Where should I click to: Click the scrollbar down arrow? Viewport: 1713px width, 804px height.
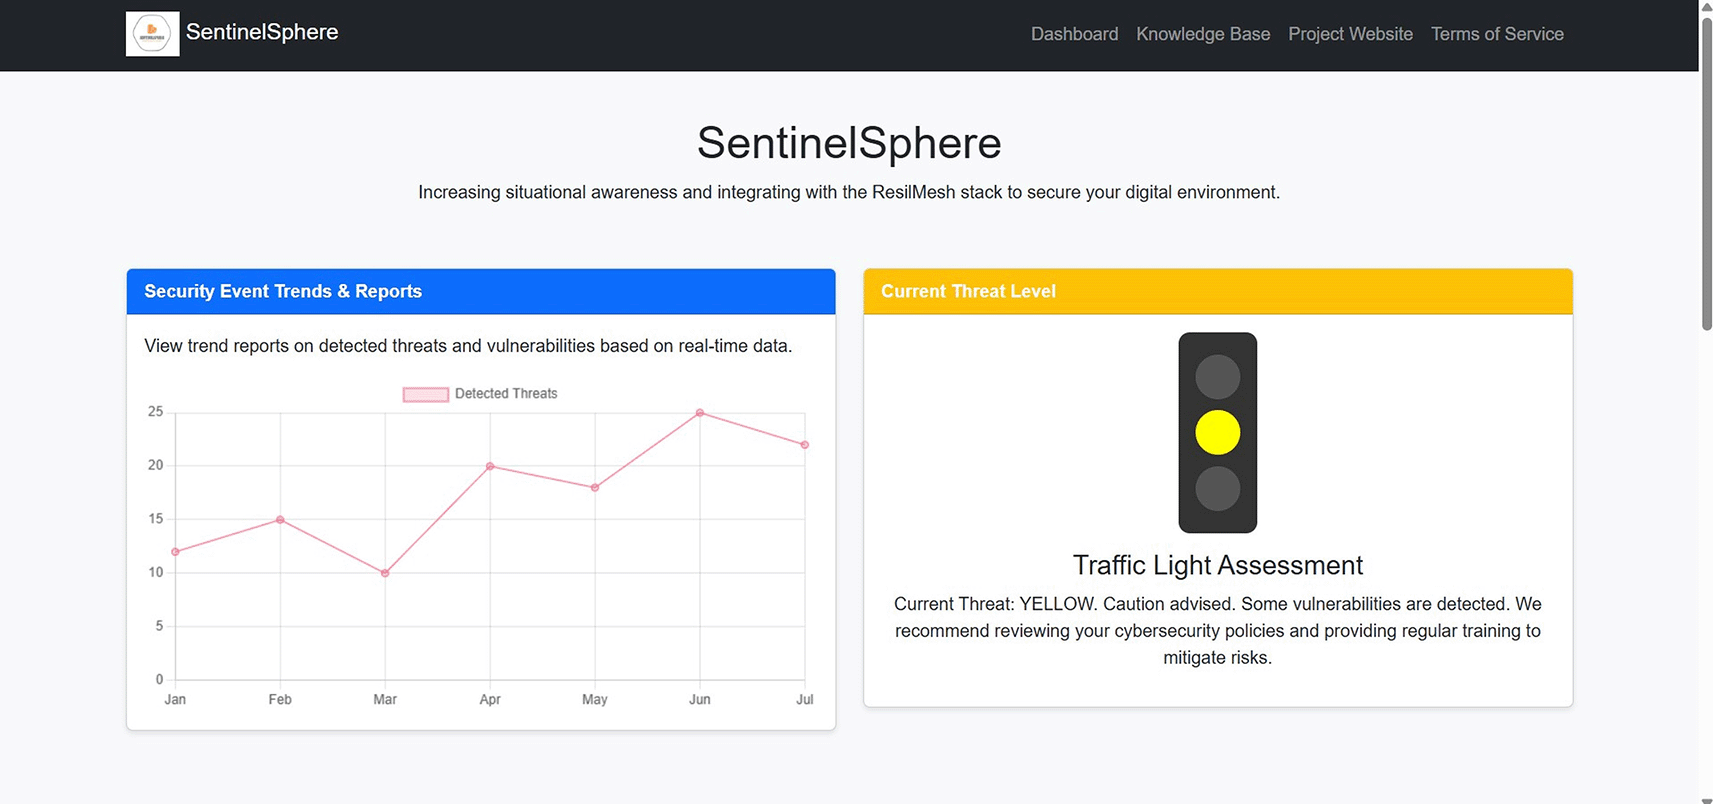click(x=1706, y=799)
